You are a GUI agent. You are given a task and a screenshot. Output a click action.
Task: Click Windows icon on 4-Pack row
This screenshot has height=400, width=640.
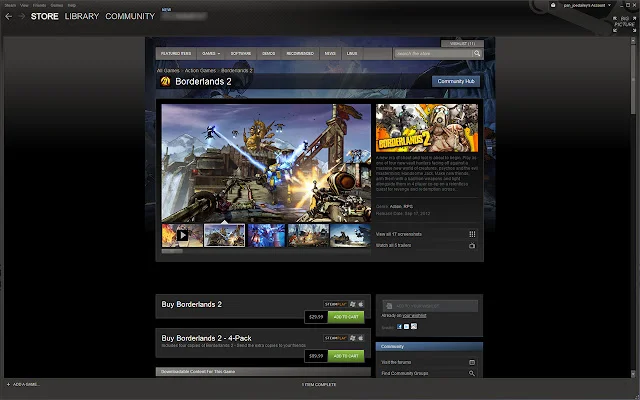[353, 338]
